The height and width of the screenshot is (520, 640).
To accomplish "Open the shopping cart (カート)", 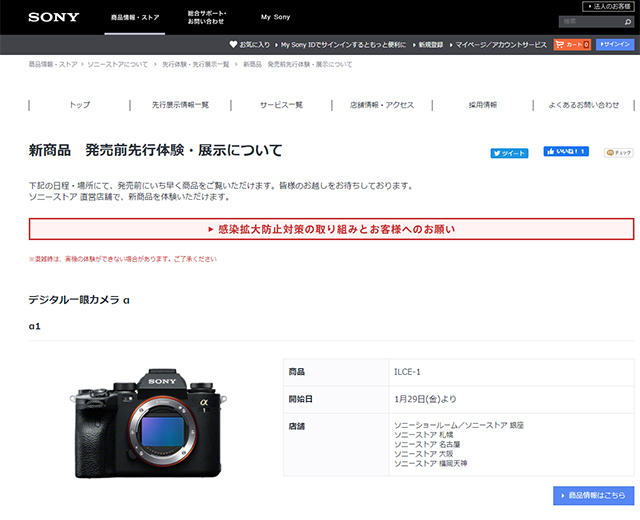I will [572, 45].
